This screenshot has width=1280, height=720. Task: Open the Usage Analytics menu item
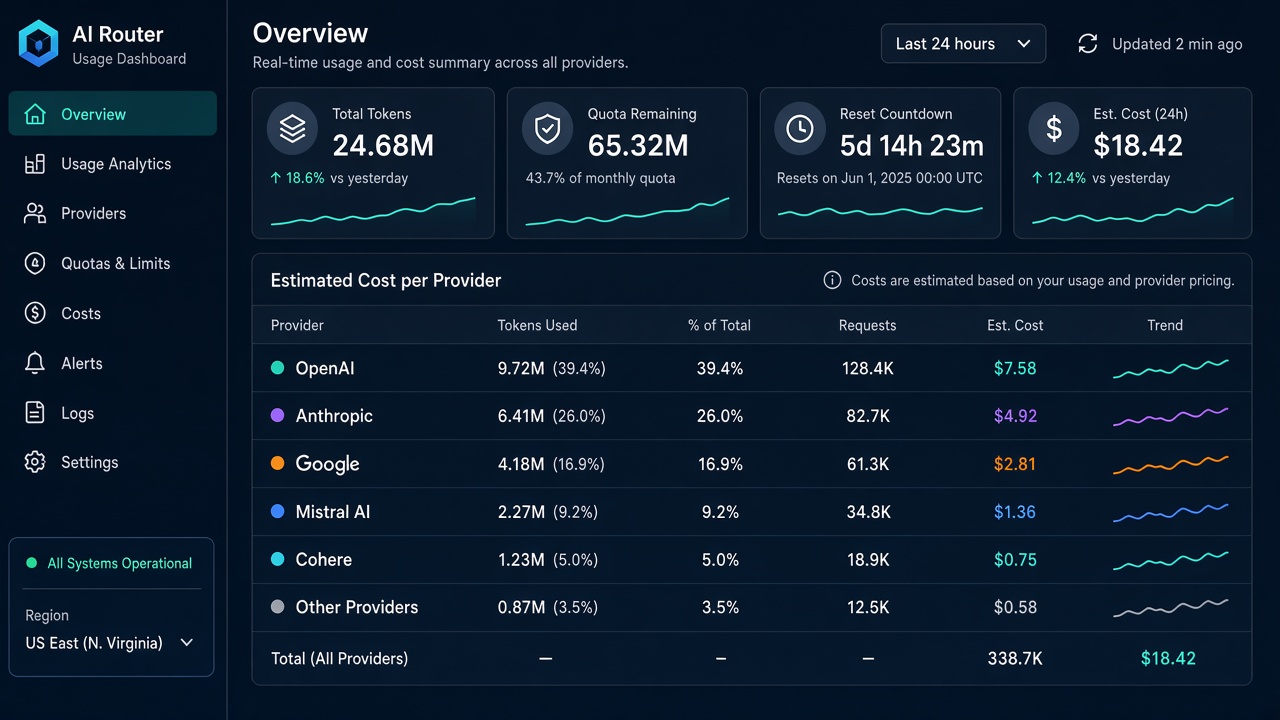(x=113, y=164)
